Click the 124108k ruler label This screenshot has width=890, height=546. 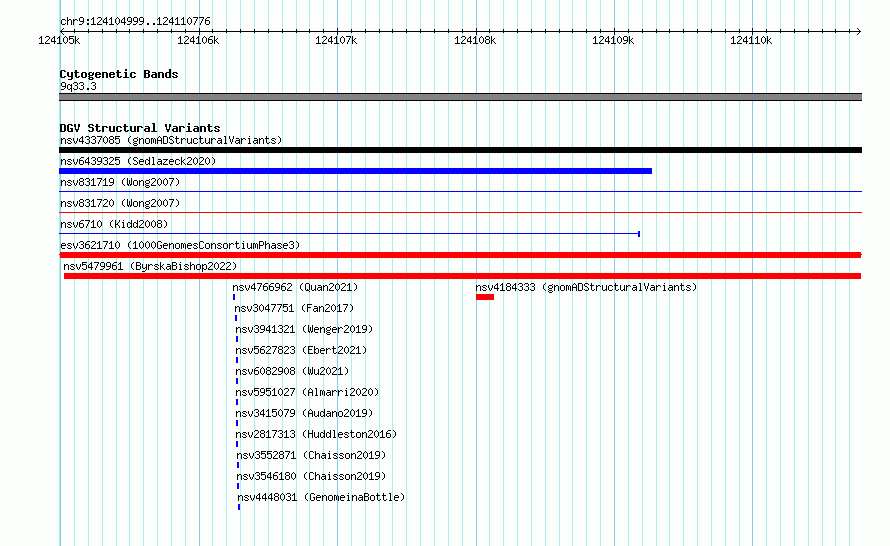coord(475,40)
